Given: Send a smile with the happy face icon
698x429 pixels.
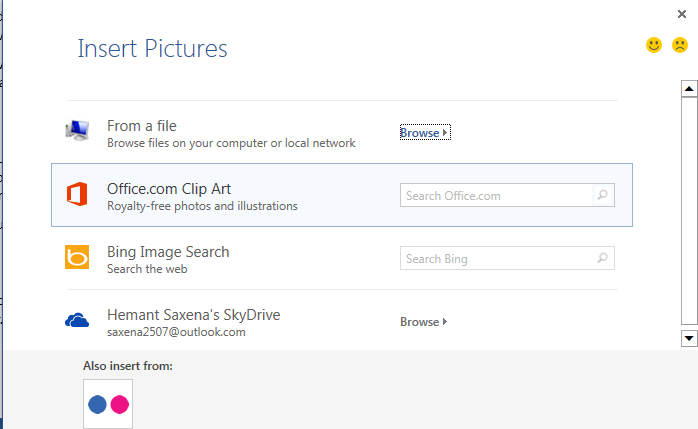Looking at the screenshot, I should click(654, 45).
